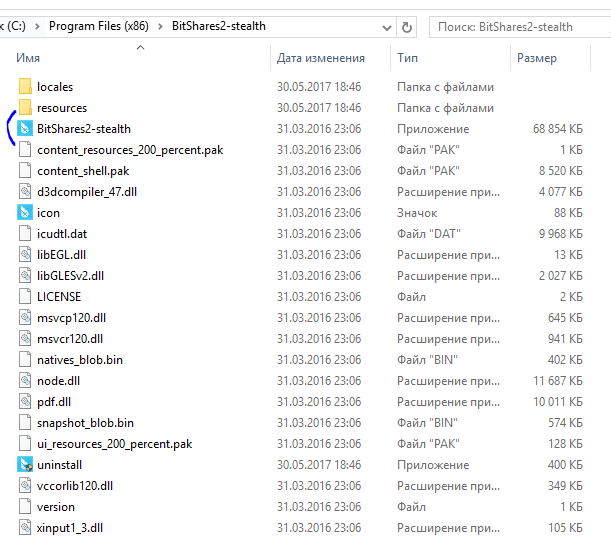Click the size value 10 011 КБ
This screenshot has height=558, width=611.
pyautogui.click(x=558, y=402)
